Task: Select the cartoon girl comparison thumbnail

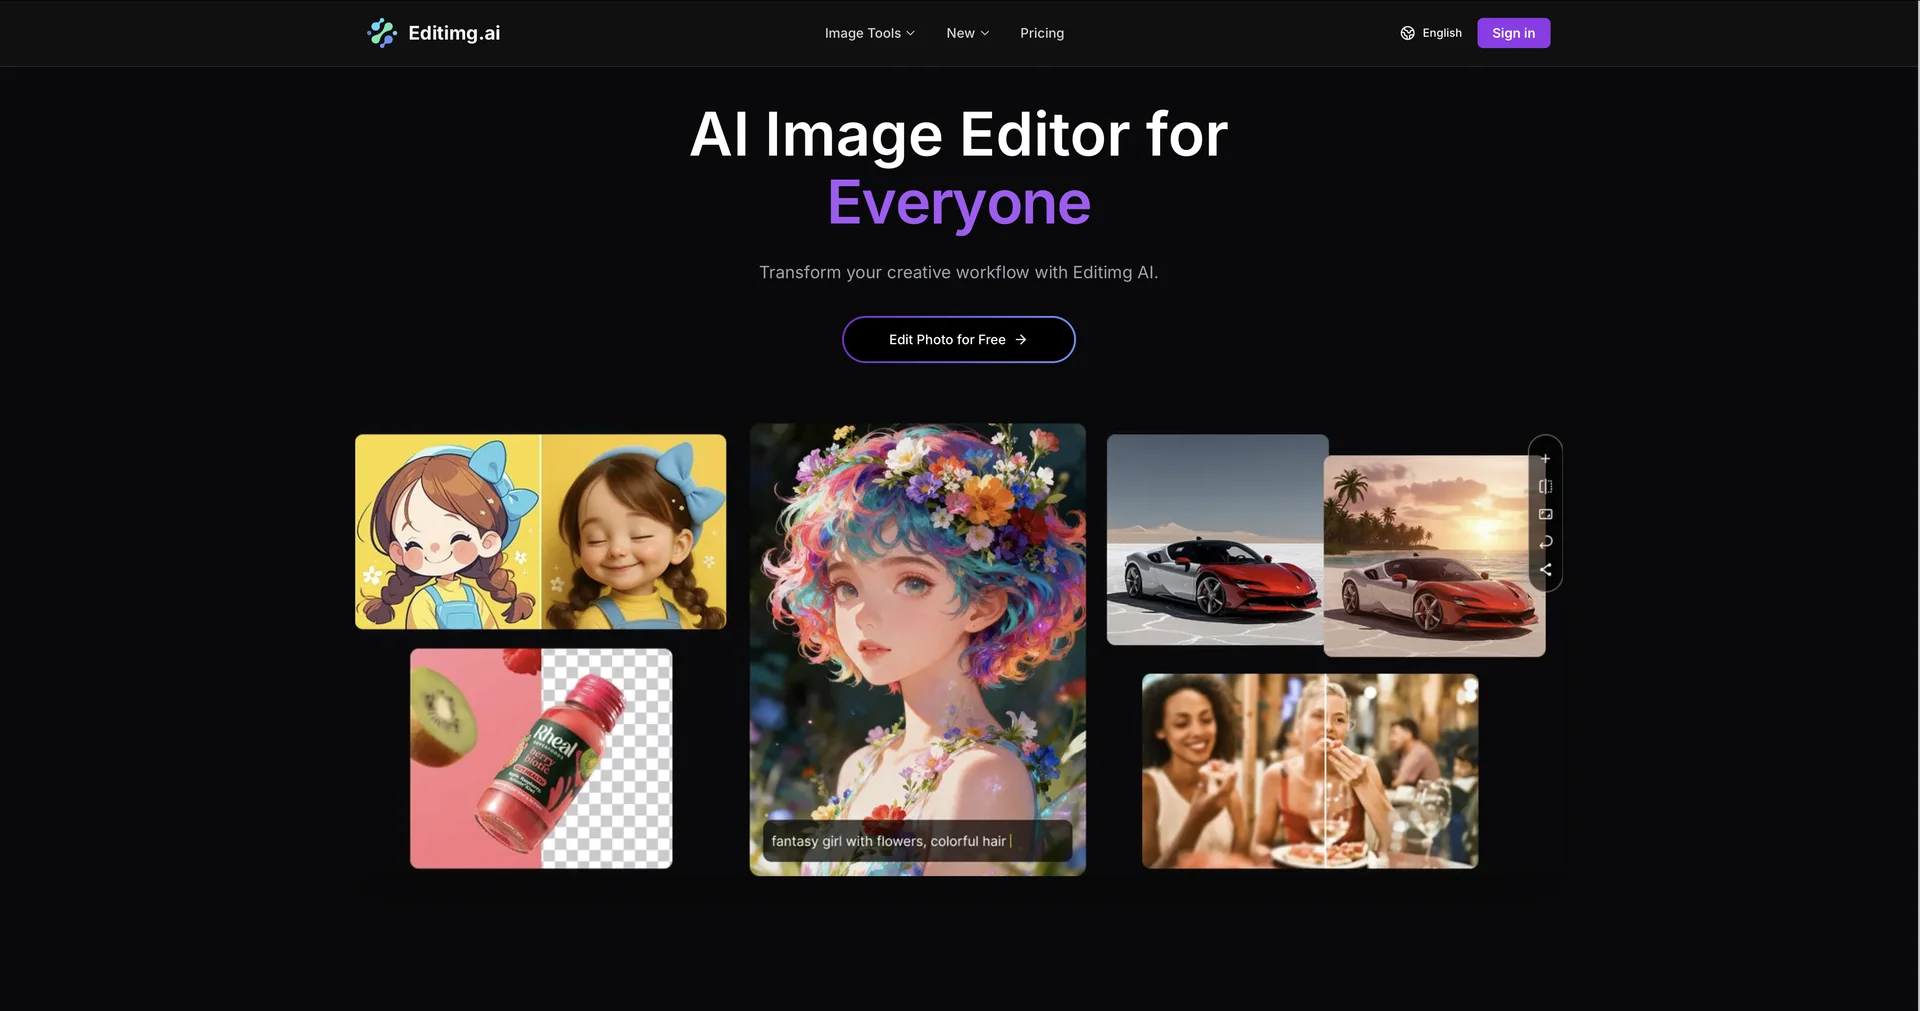Action: tap(540, 532)
